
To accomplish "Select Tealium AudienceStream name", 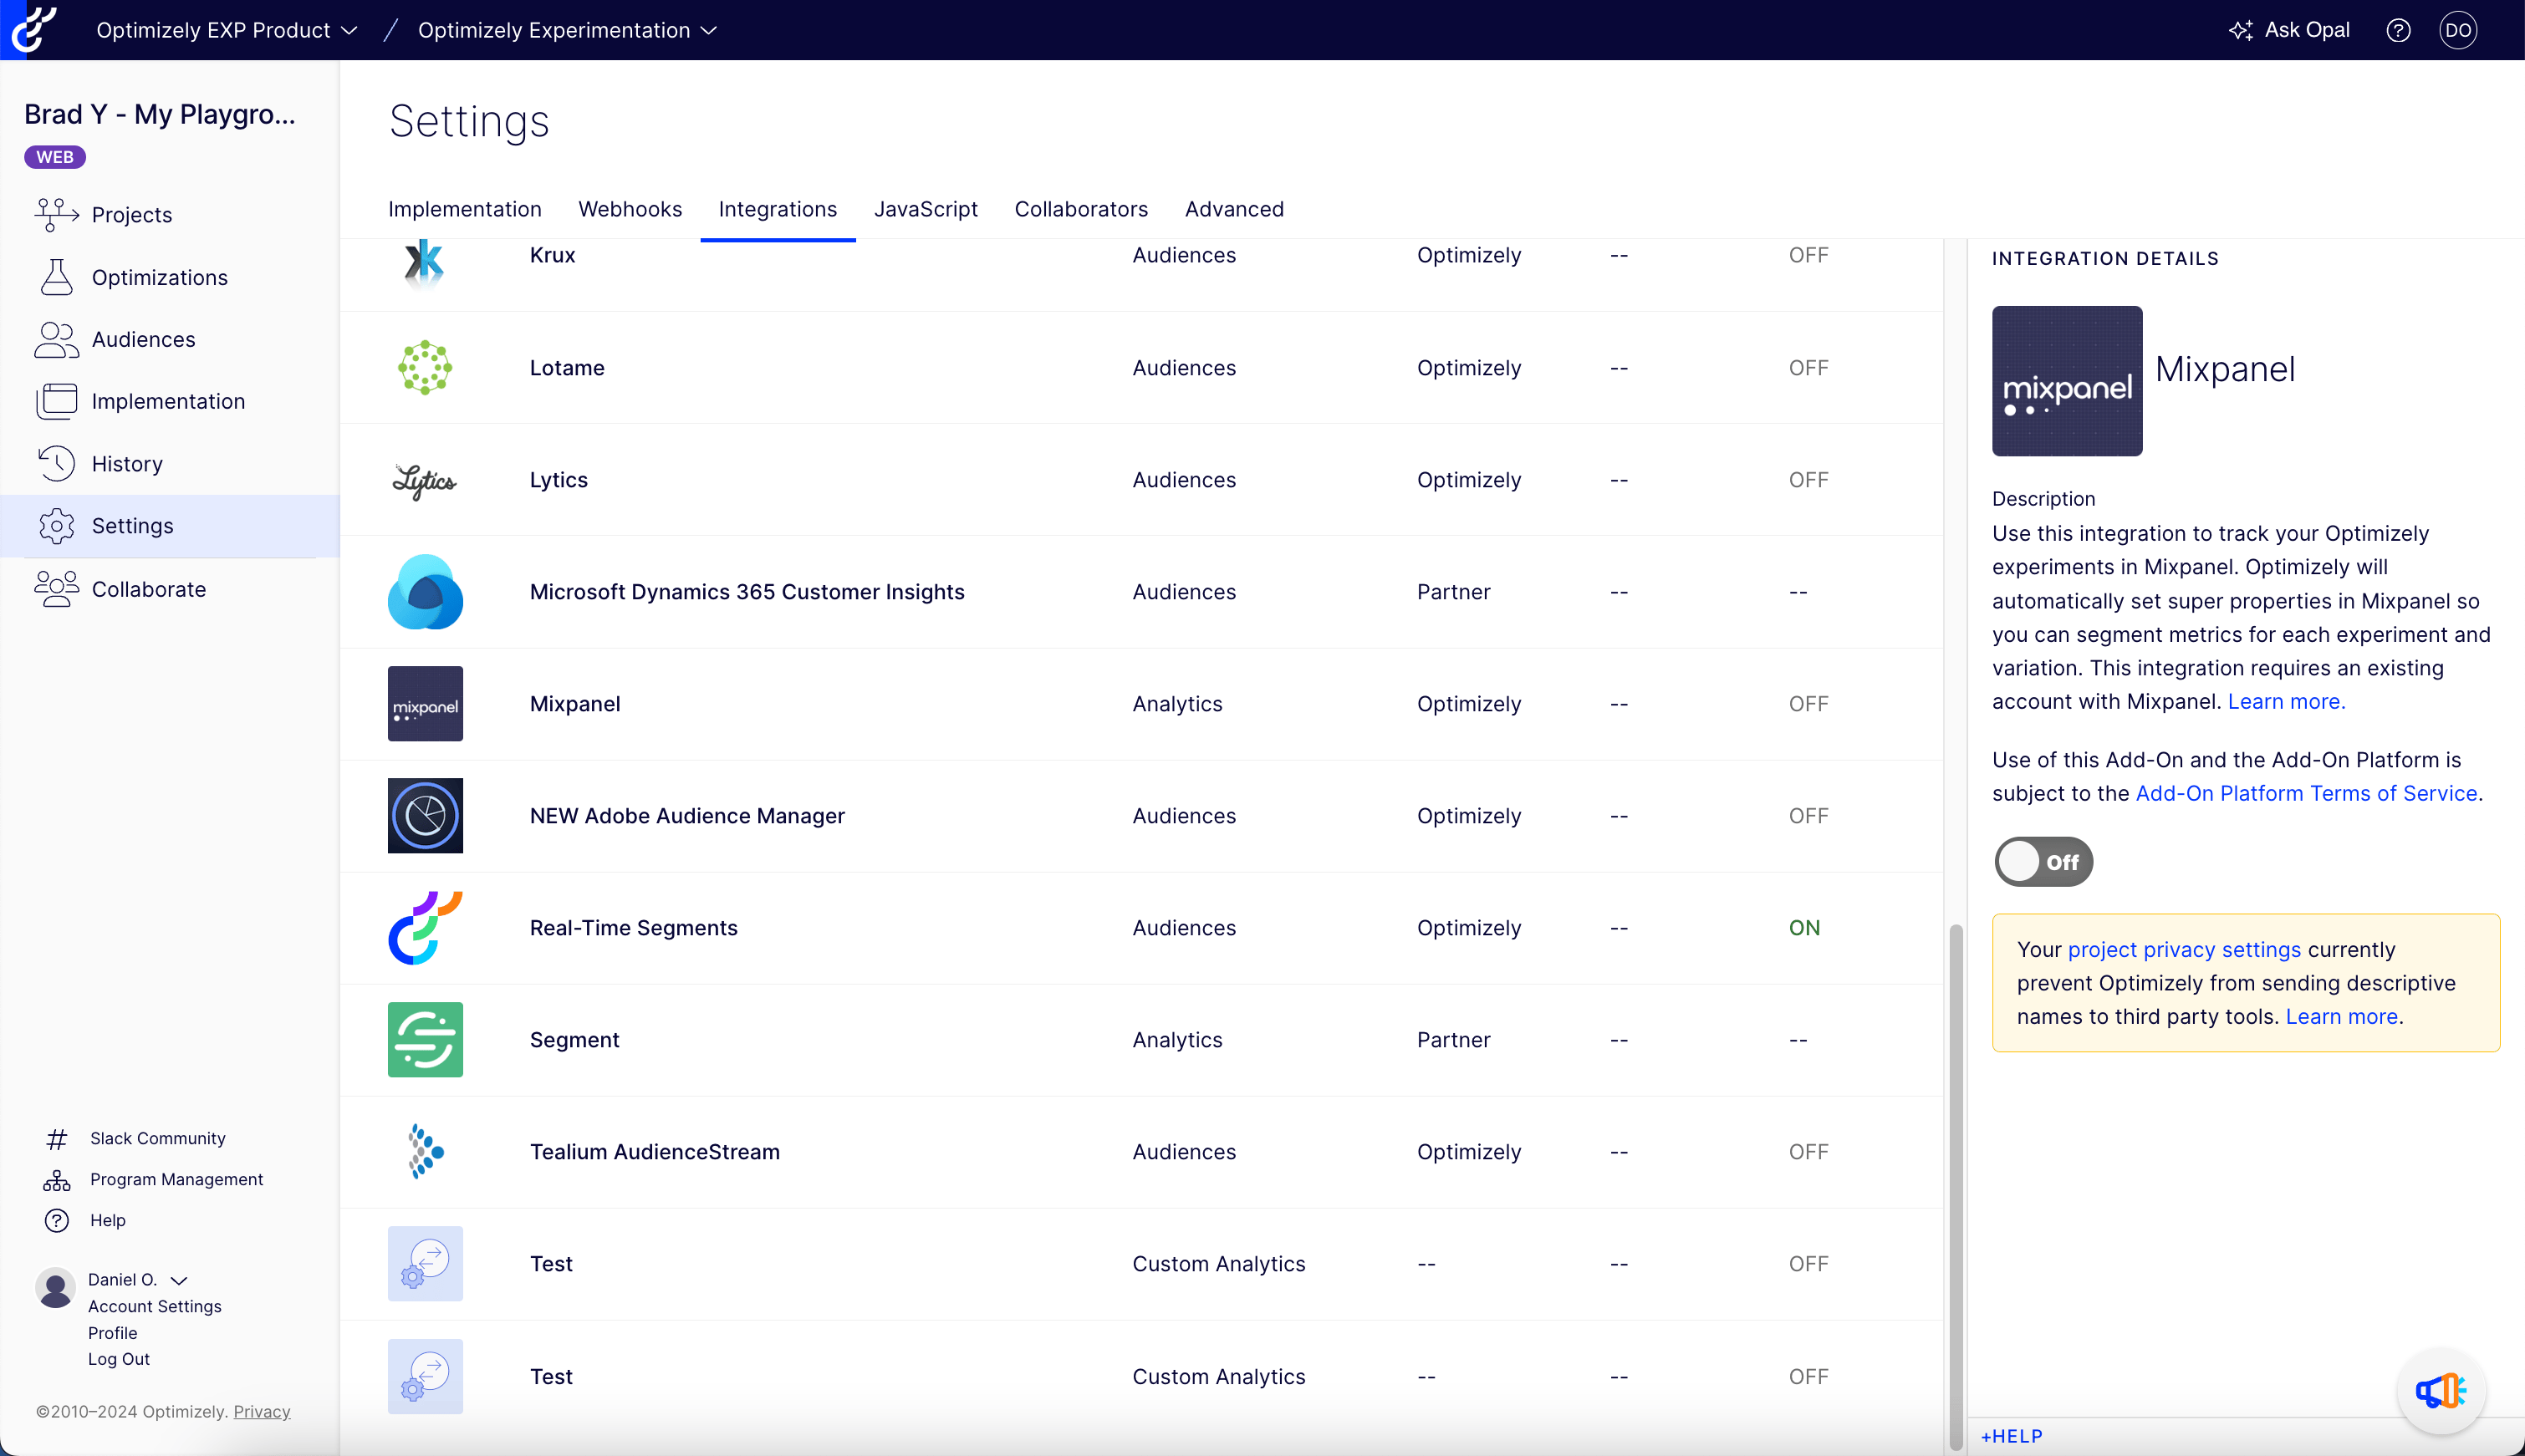I will [x=654, y=1152].
